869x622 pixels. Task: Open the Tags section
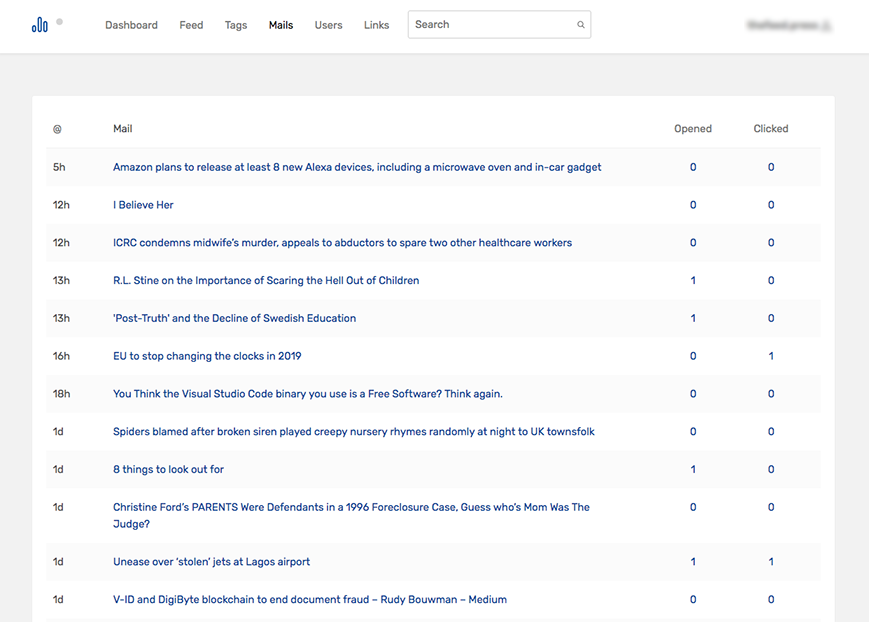pos(236,25)
